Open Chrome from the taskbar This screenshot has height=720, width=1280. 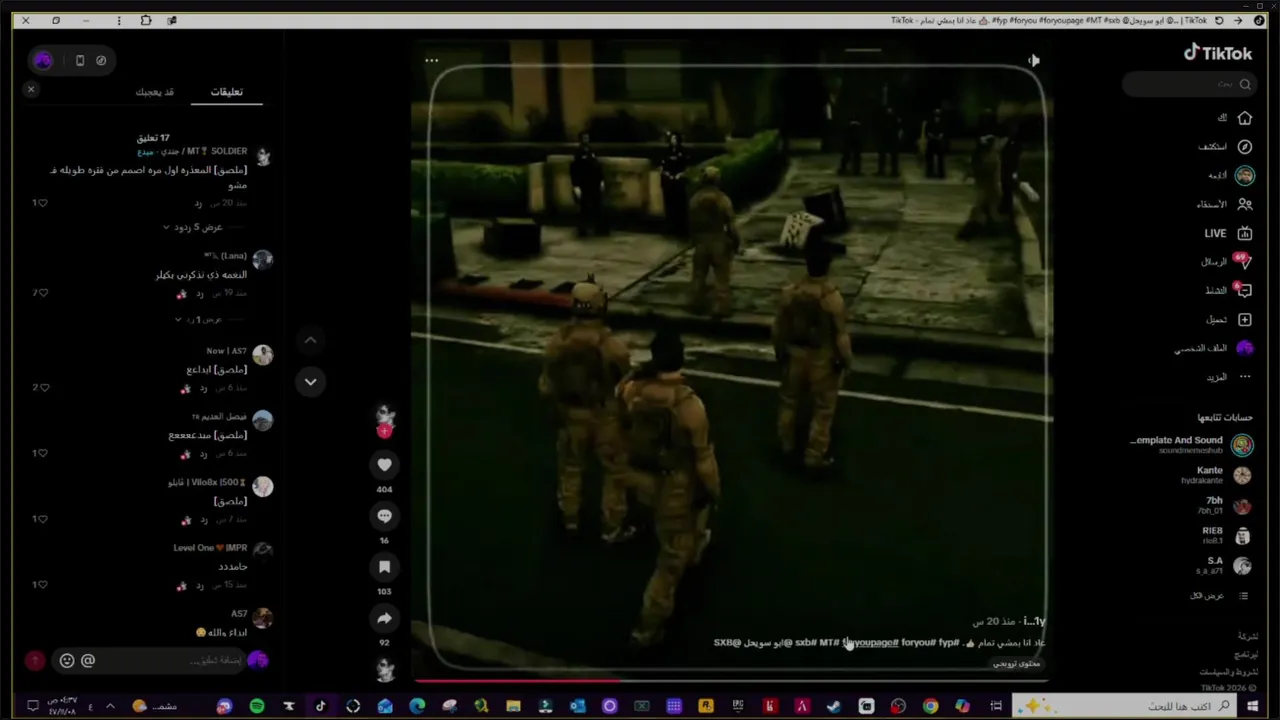[x=930, y=706]
